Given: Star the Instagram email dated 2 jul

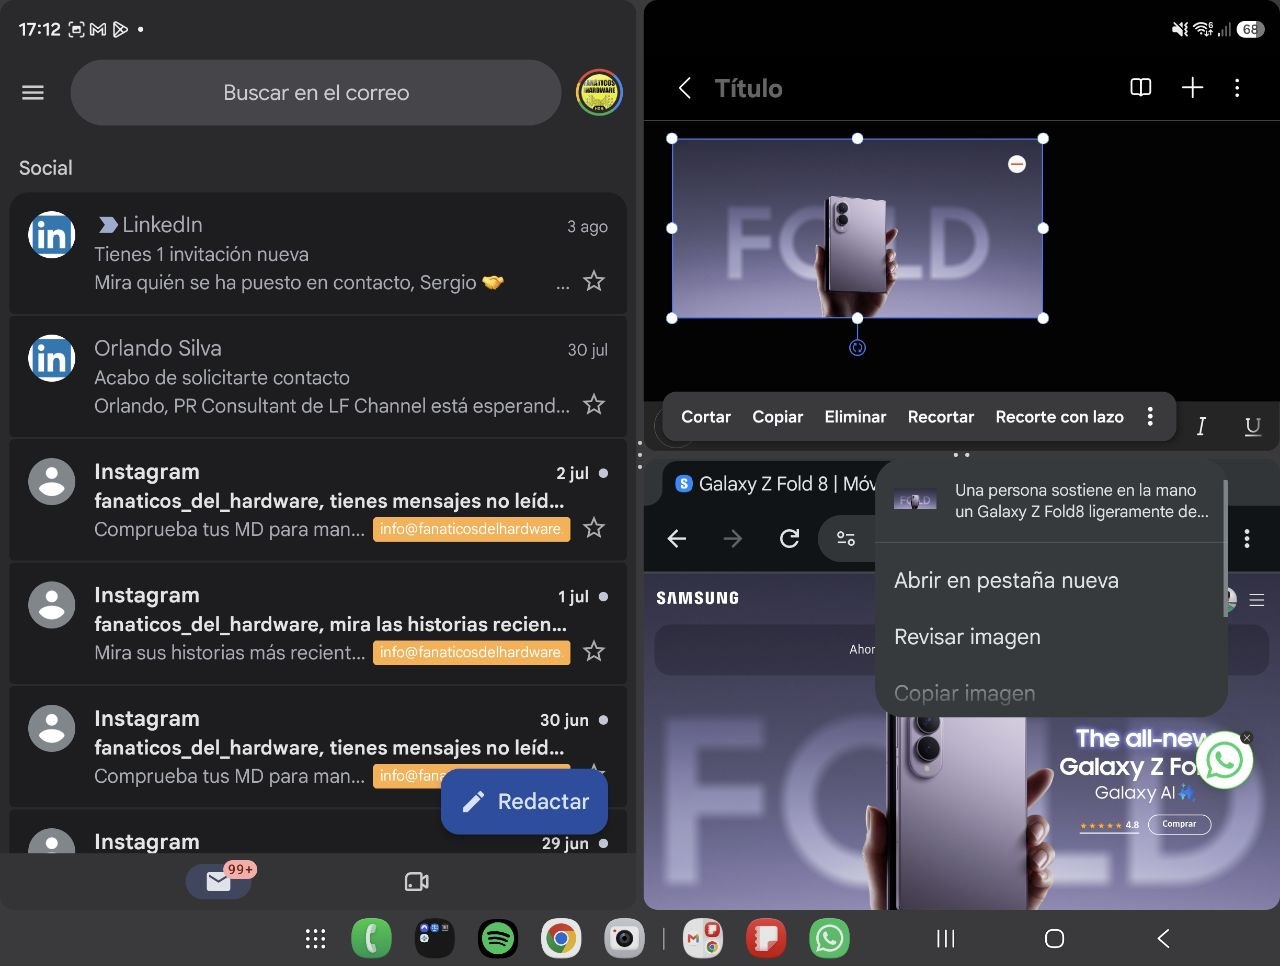Looking at the screenshot, I should tap(594, 527).
